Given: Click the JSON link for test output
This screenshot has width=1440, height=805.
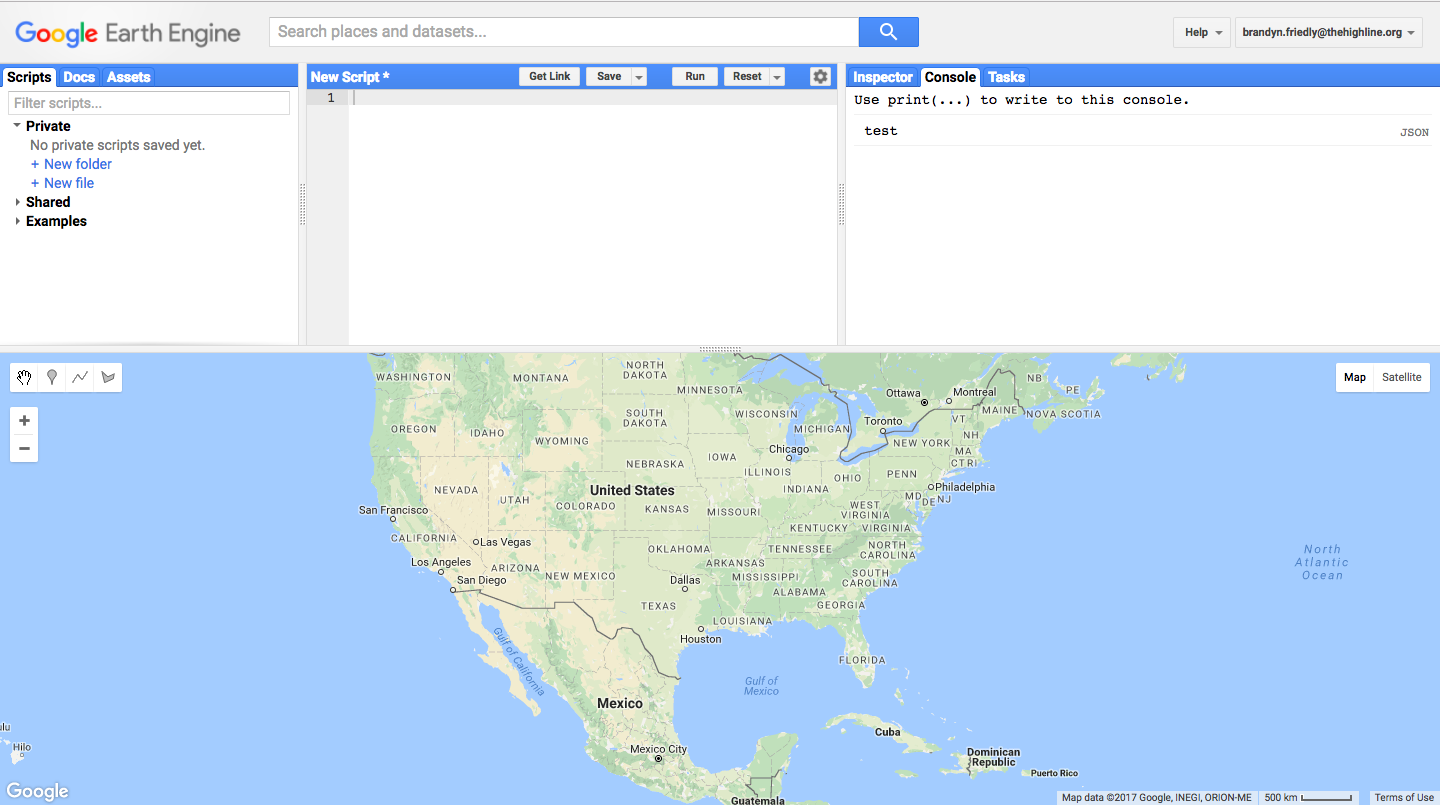Looking at the screenshot, I should (x=1414, y=132).
